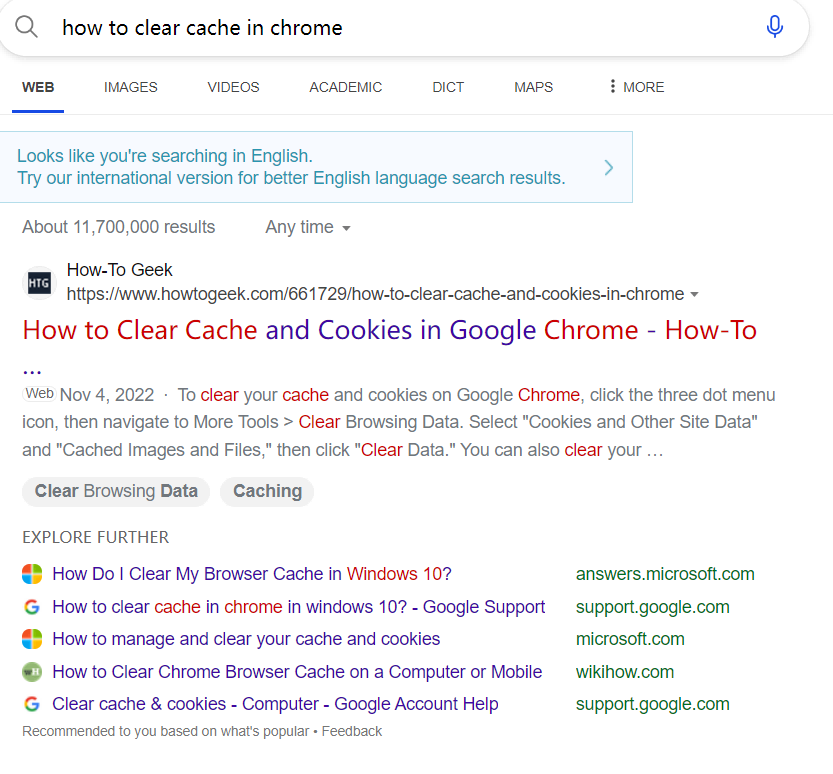
Task: Click the chevron arrow on international version banner
Action: [x=609, y=168]
